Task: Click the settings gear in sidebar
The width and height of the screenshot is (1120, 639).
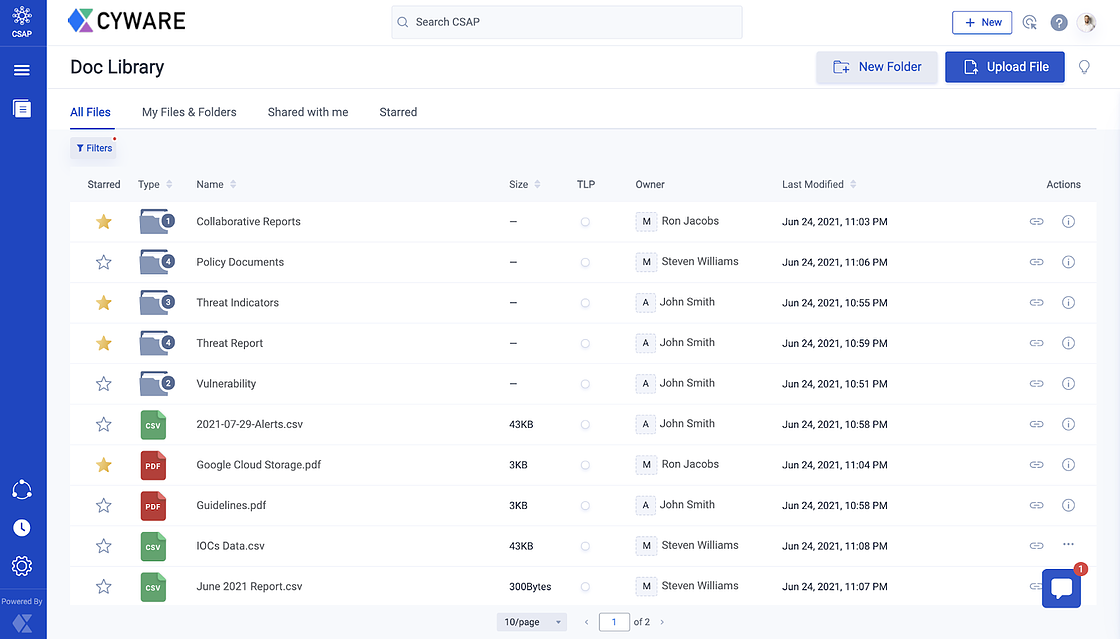Action: point(22,566)
